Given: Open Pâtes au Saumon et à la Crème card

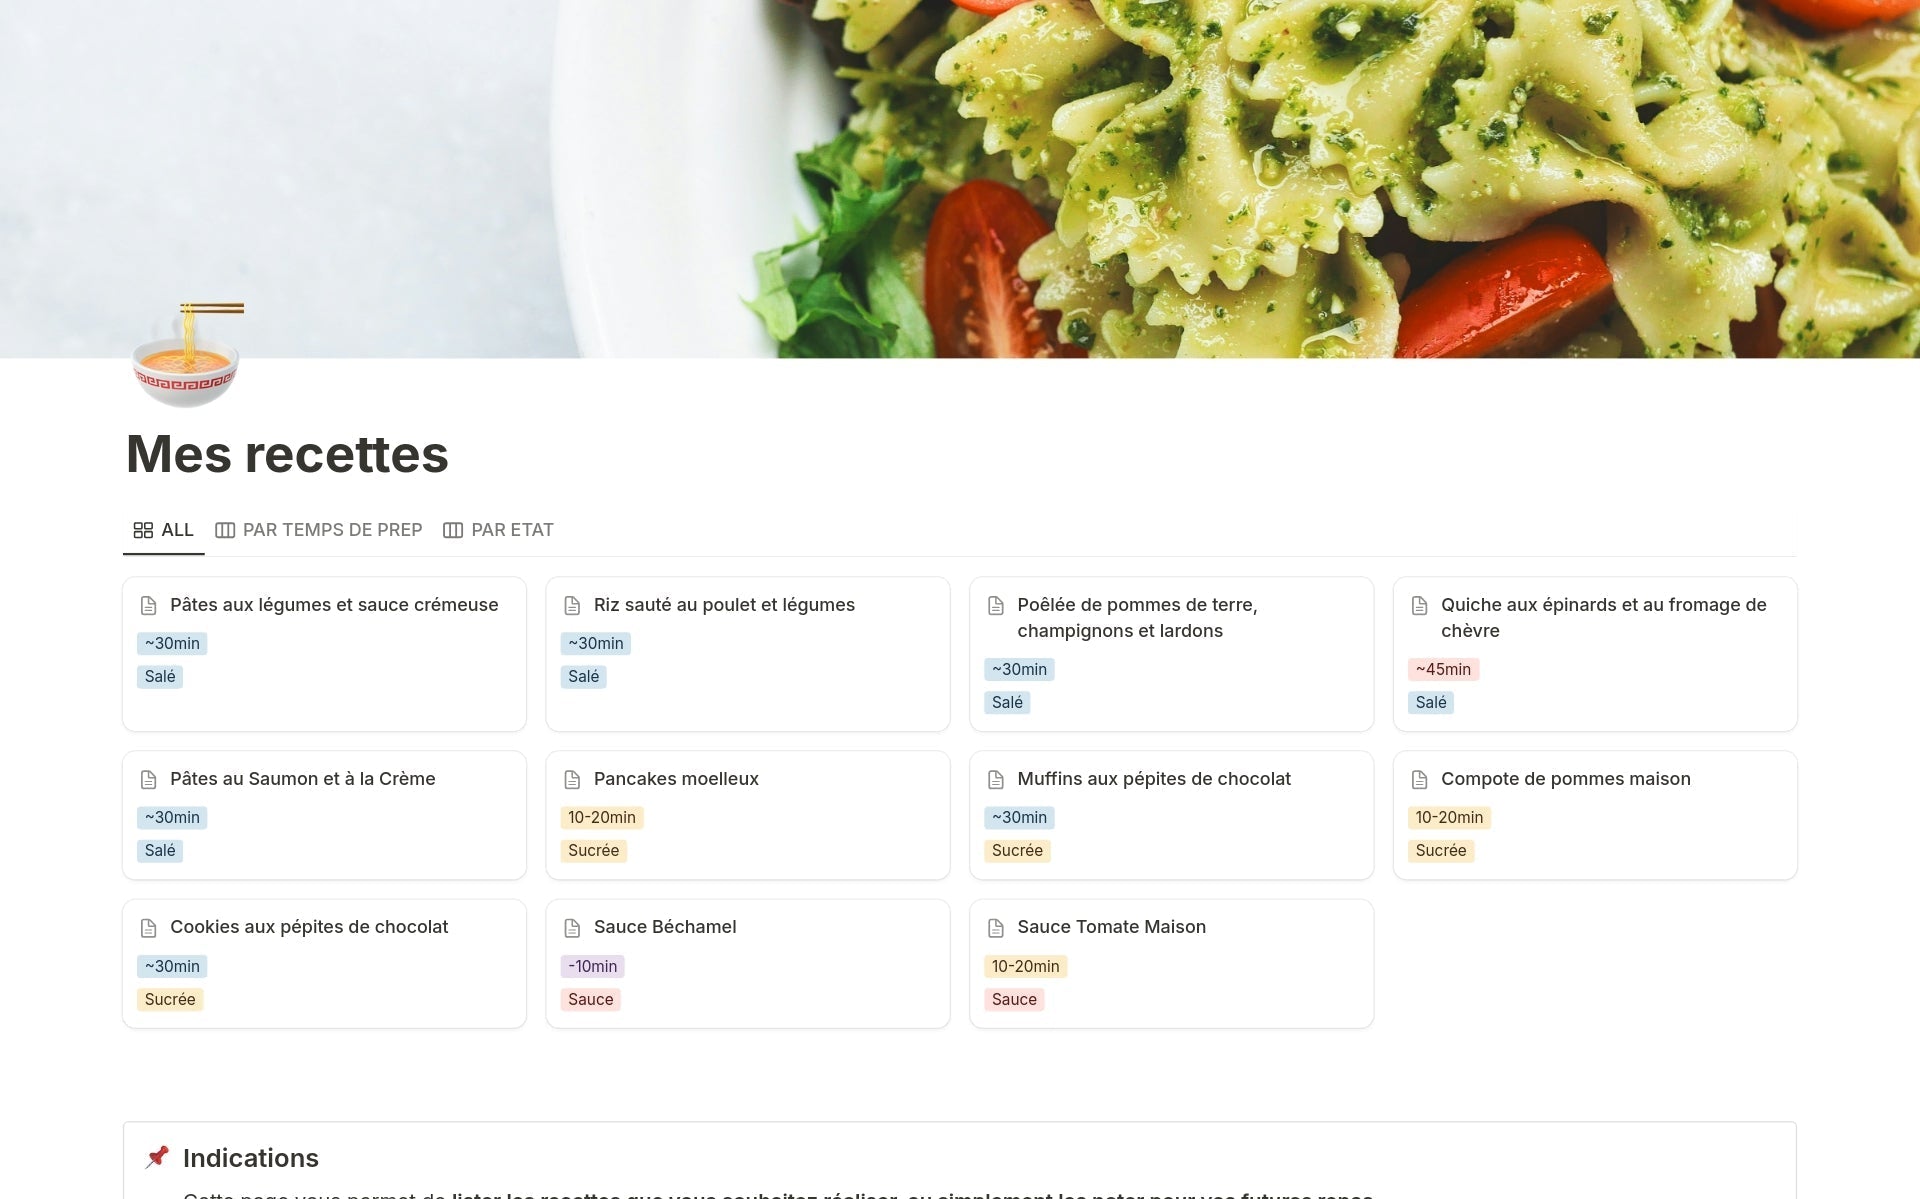Looking at the screenshot, I should click(302, 779).
